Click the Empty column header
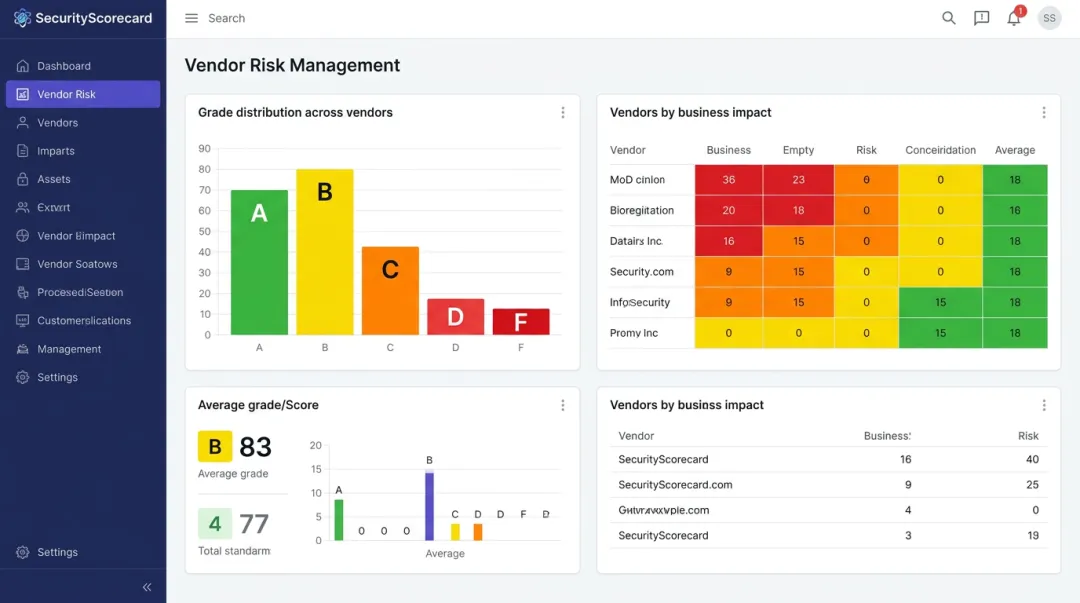 [x=798, y=150]
